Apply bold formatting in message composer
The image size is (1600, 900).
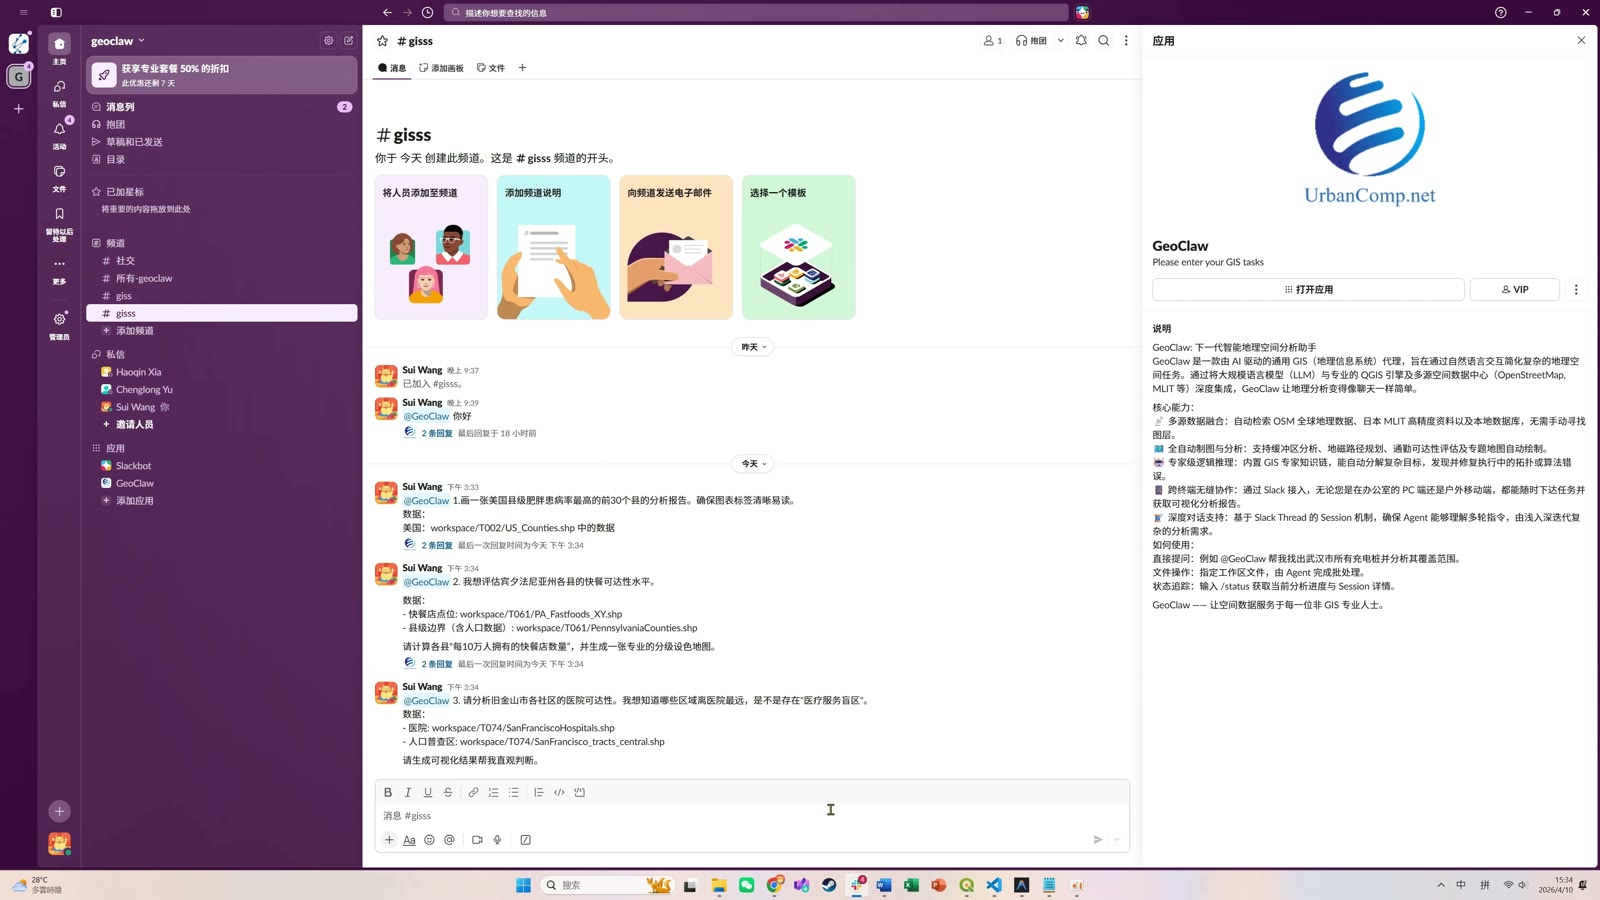point(388,792)
